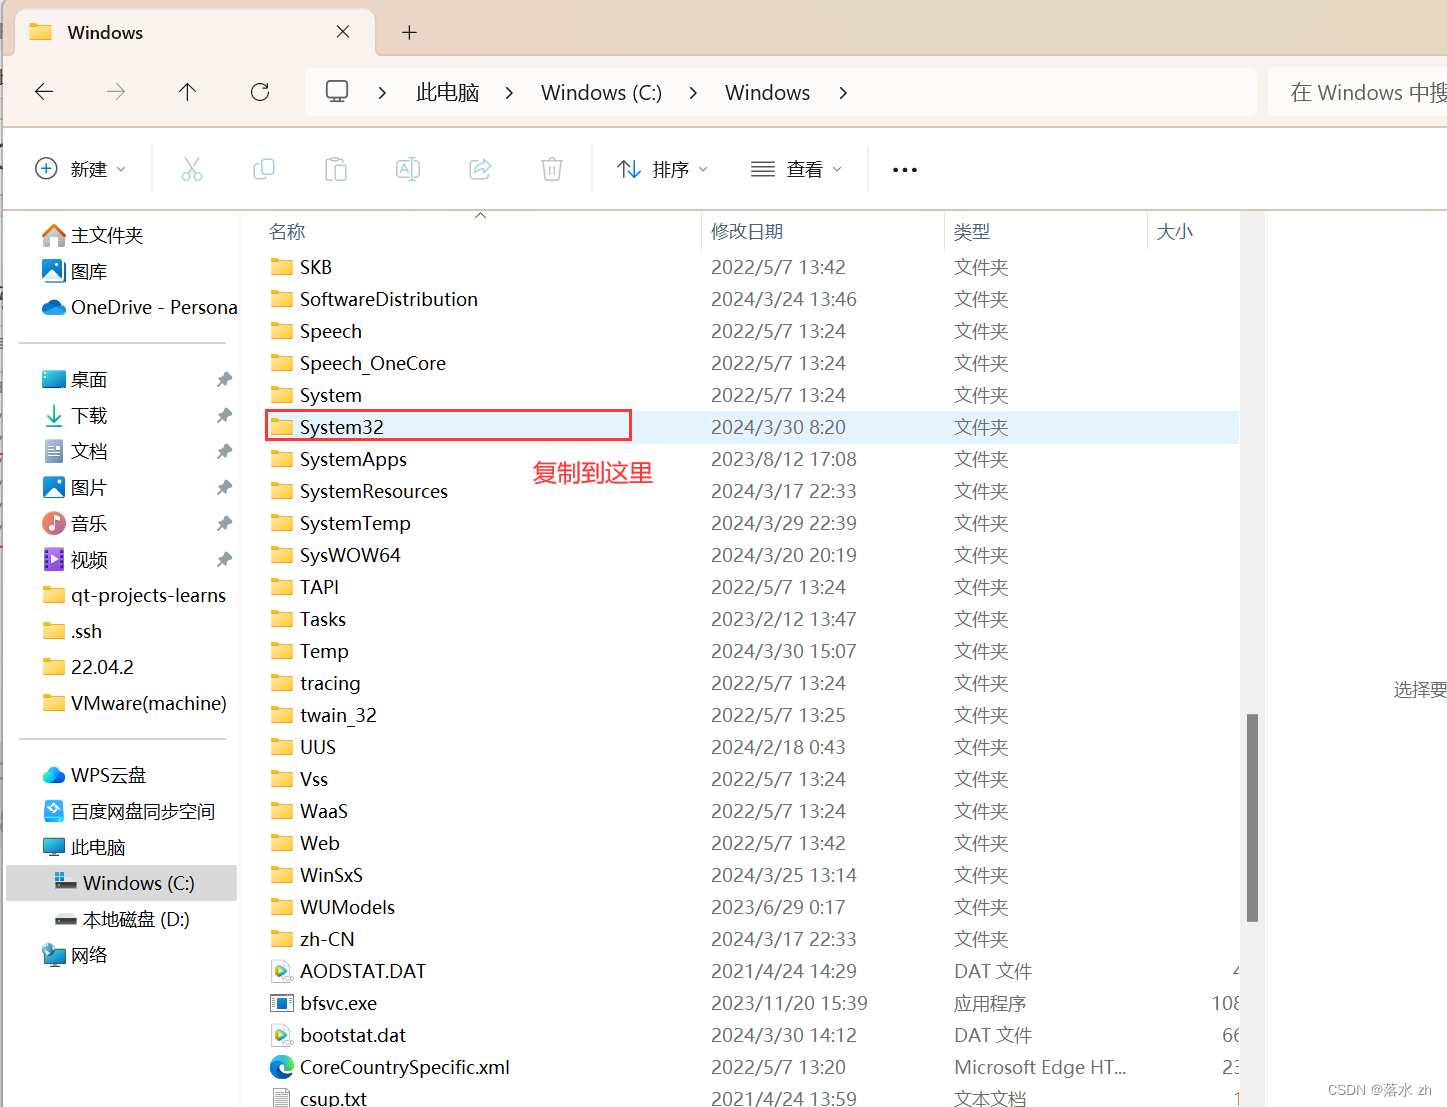Open 文档 quick access item
The image size is (1447, 1107).
pyautogui.click(x=75, y=451)
